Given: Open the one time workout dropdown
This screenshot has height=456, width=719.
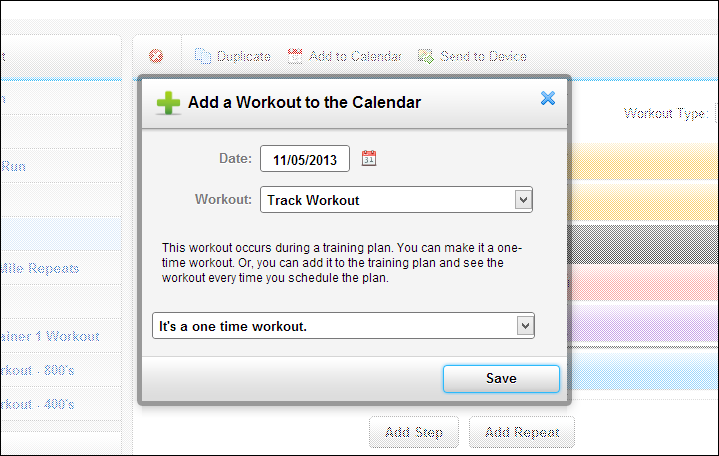Looking at the screenshot, I should (x=524, y=326).
